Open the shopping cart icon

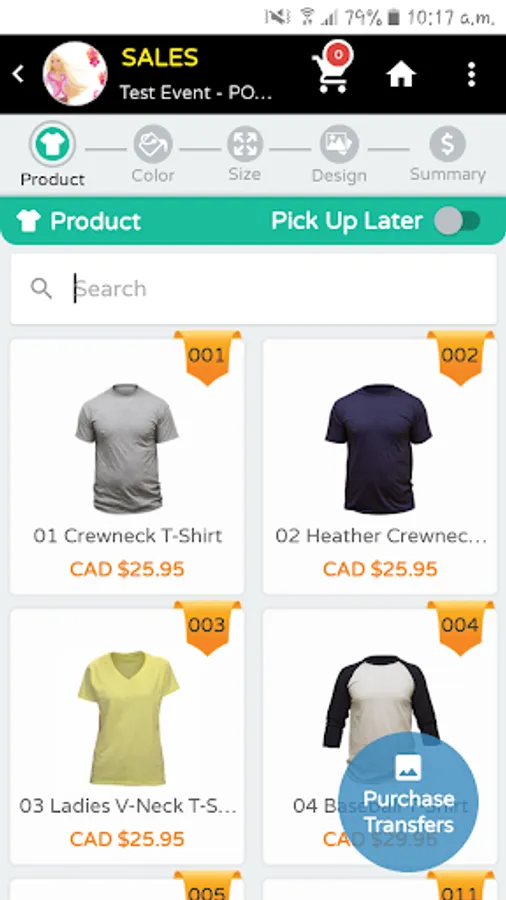[332, 69]
